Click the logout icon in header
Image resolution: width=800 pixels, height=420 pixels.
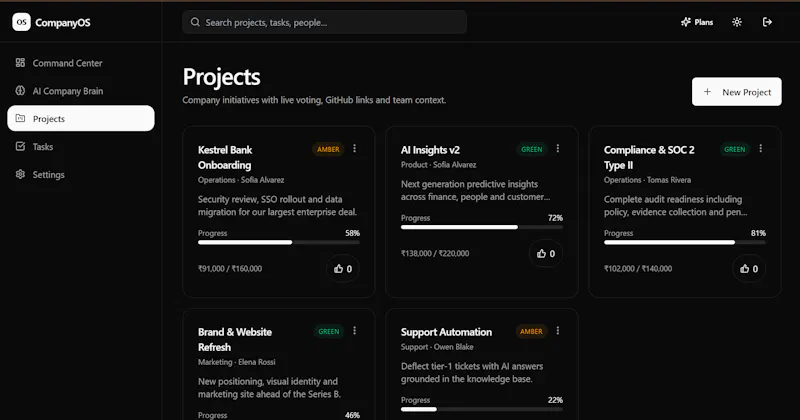point(767,22)
